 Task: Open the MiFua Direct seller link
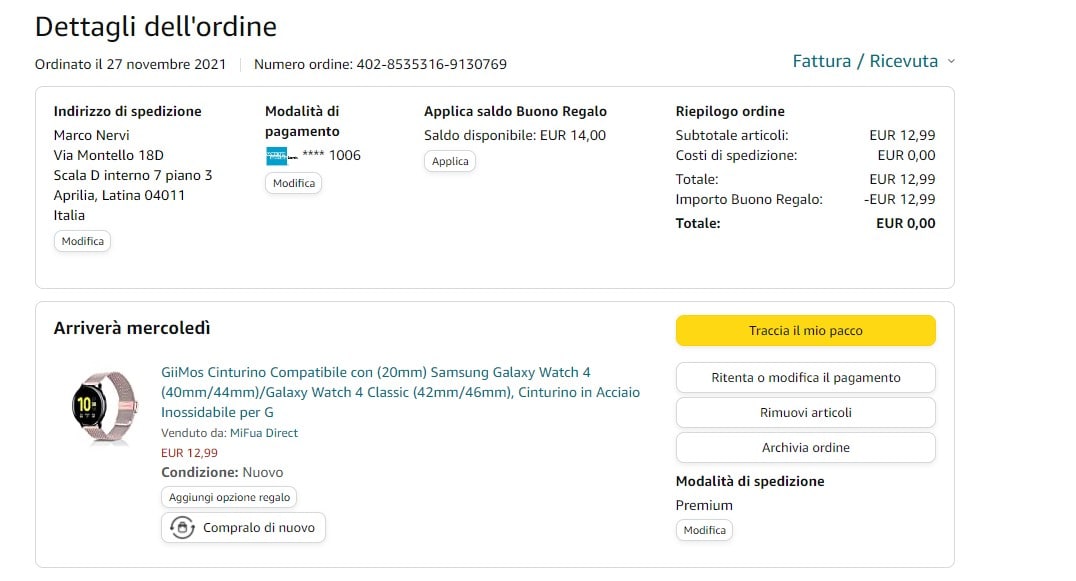coord(264,433)
